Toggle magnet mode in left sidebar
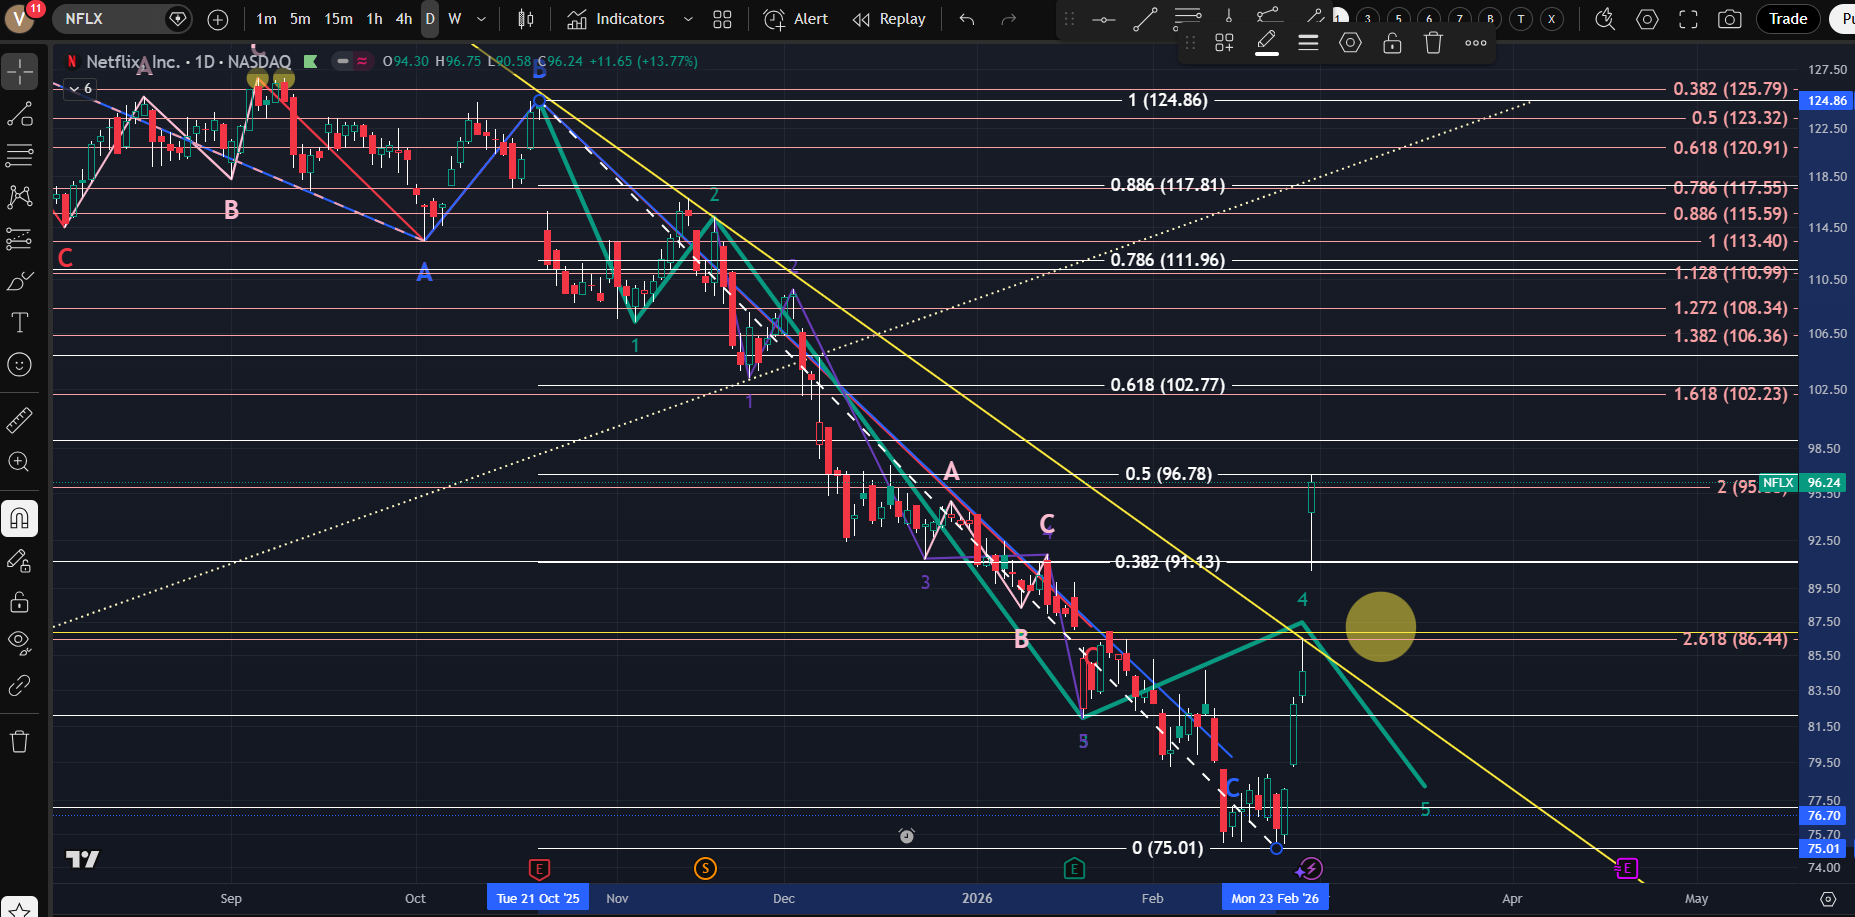 click(x=19, y=518)
